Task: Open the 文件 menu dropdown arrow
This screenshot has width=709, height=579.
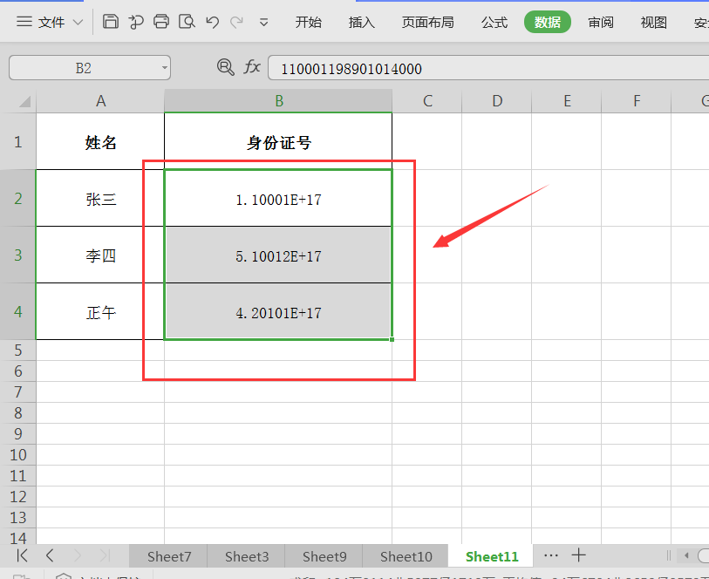Action: click(78, 22)
